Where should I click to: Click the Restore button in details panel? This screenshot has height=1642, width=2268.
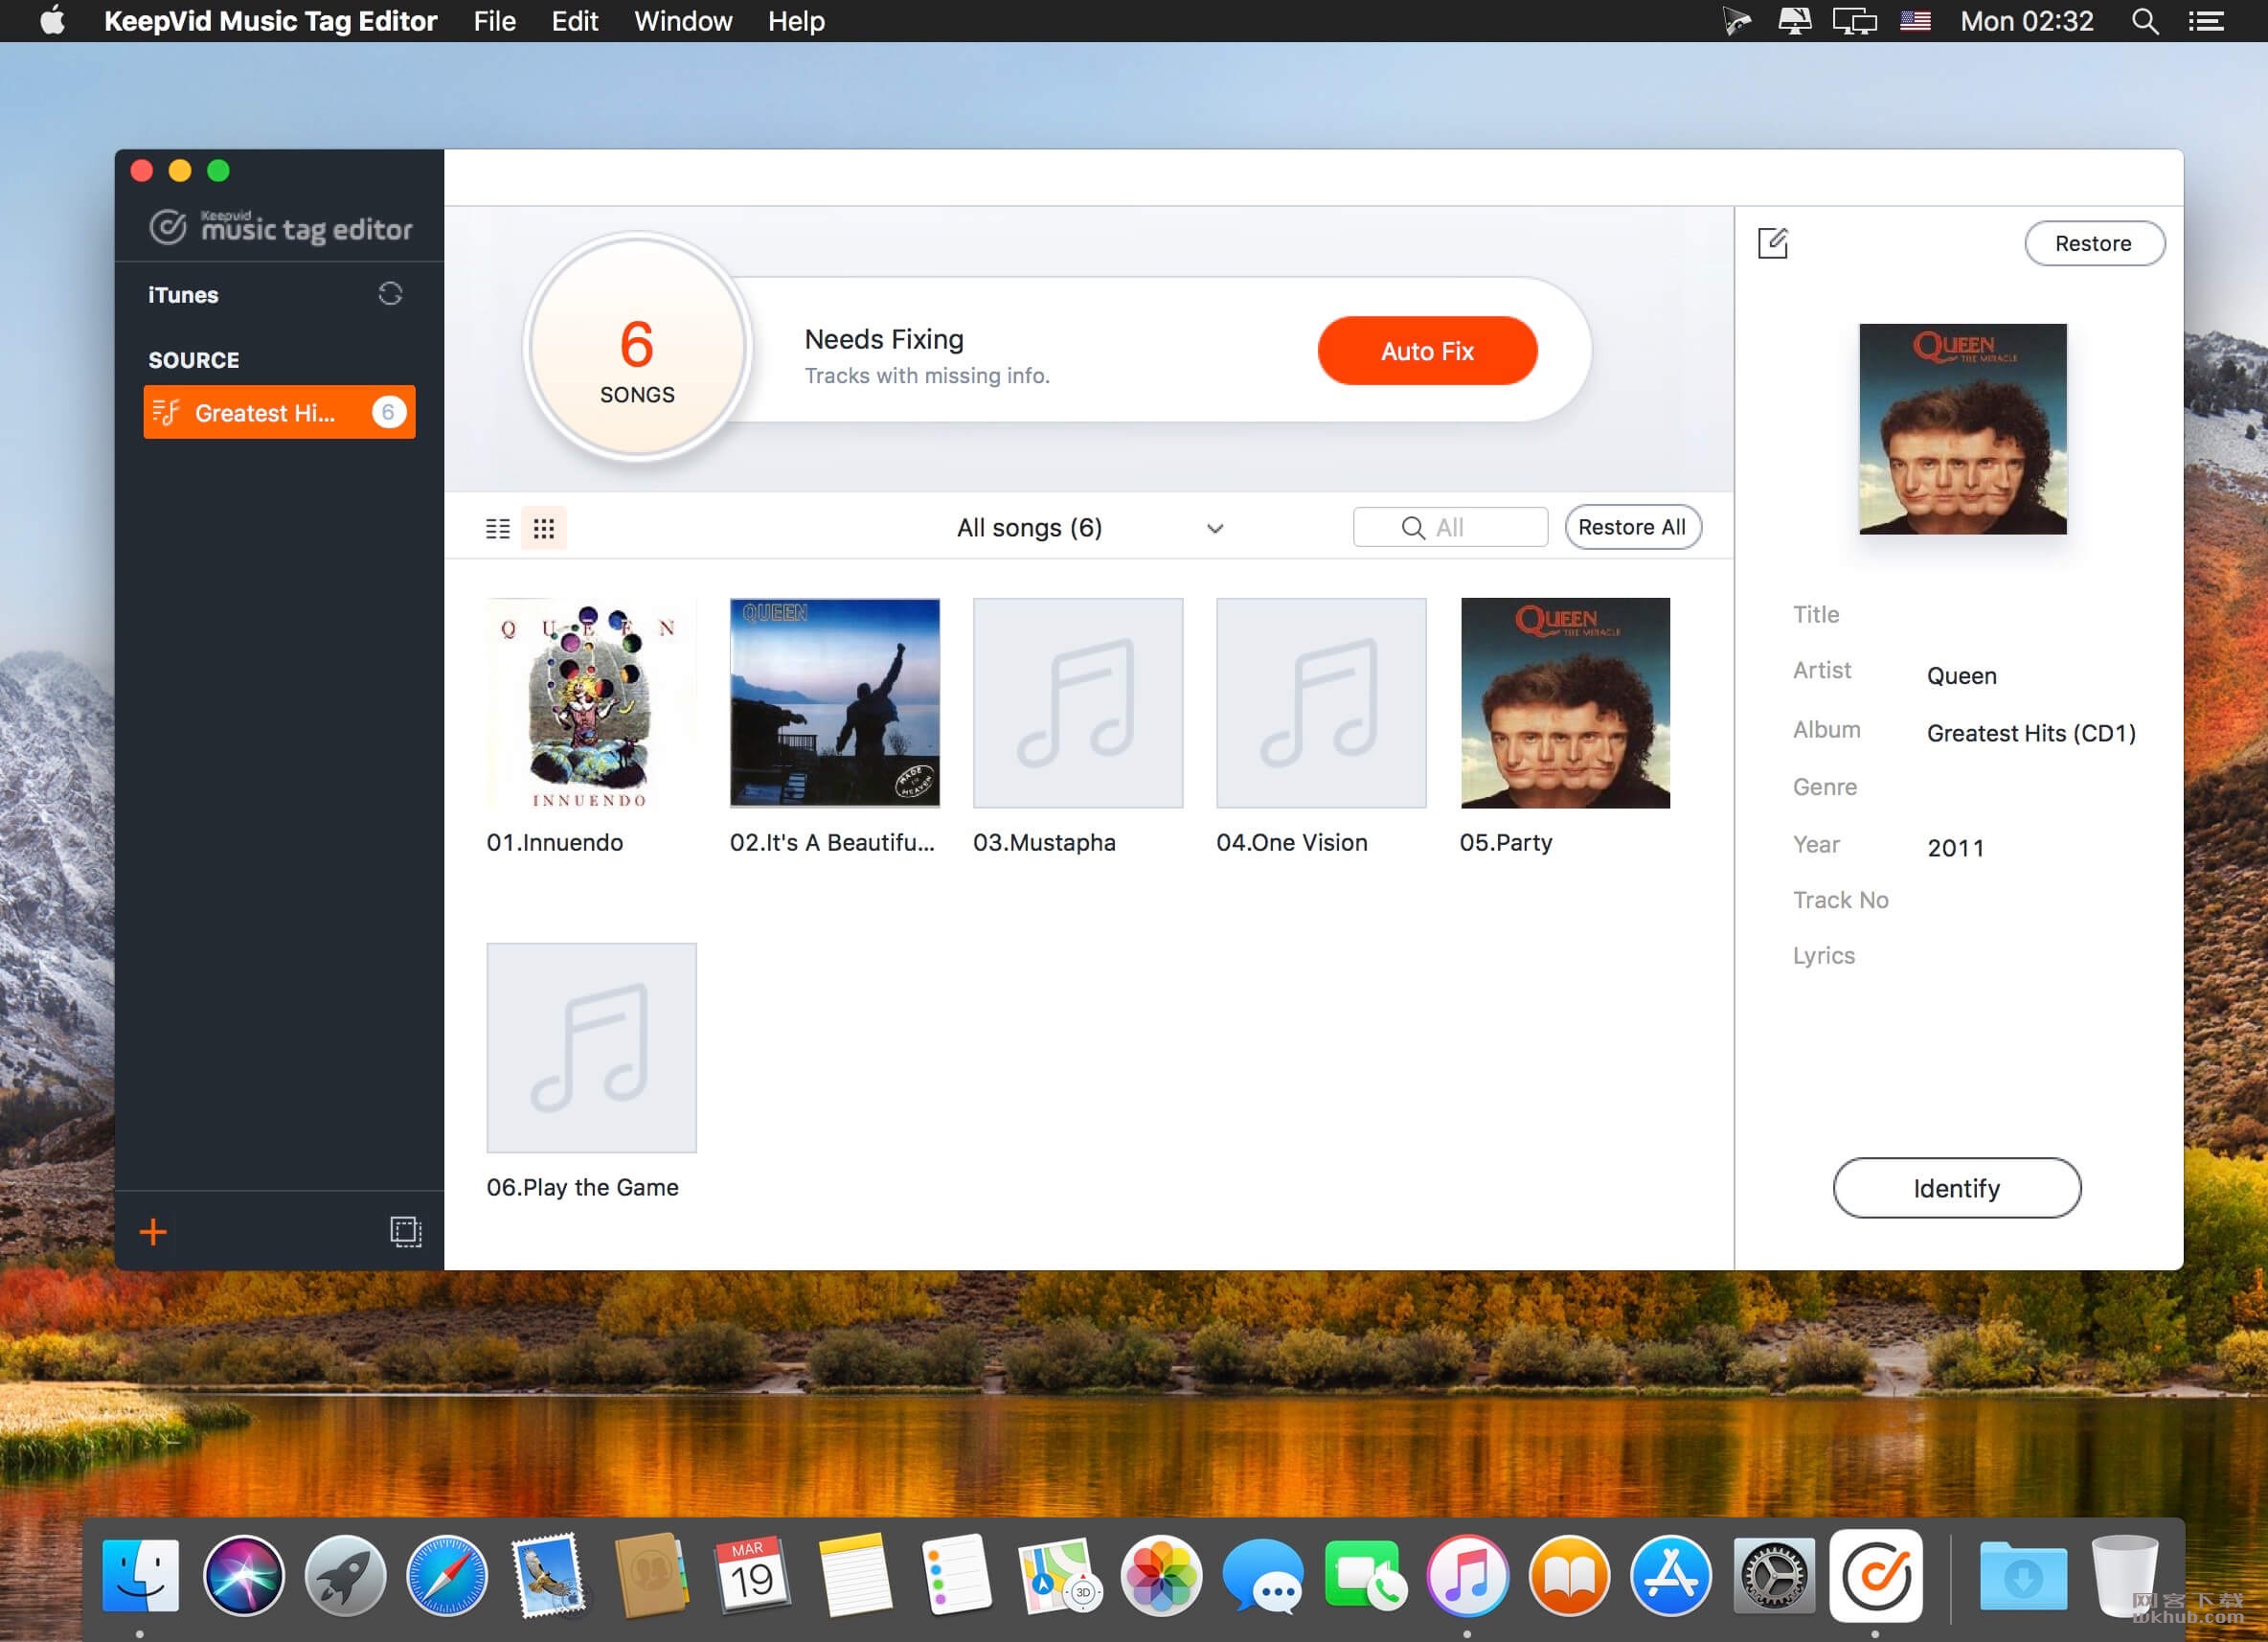2094,243
